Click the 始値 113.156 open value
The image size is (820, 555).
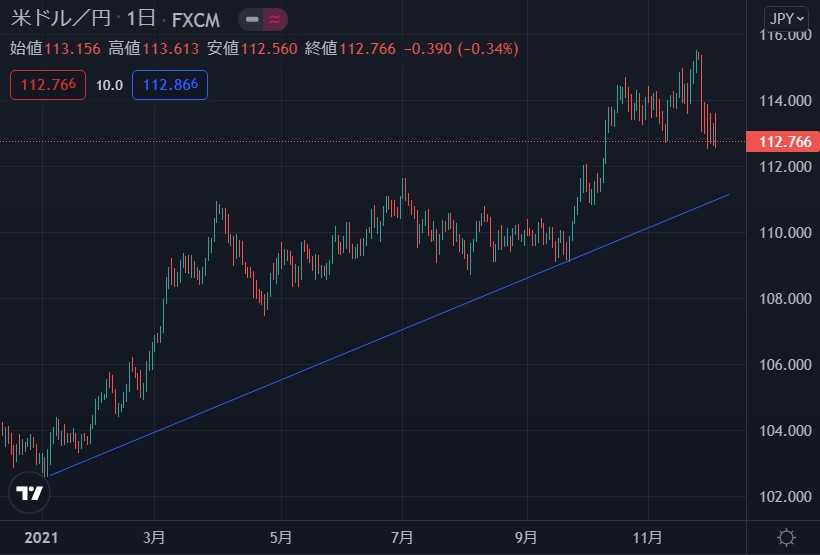(x=55, y=49)
